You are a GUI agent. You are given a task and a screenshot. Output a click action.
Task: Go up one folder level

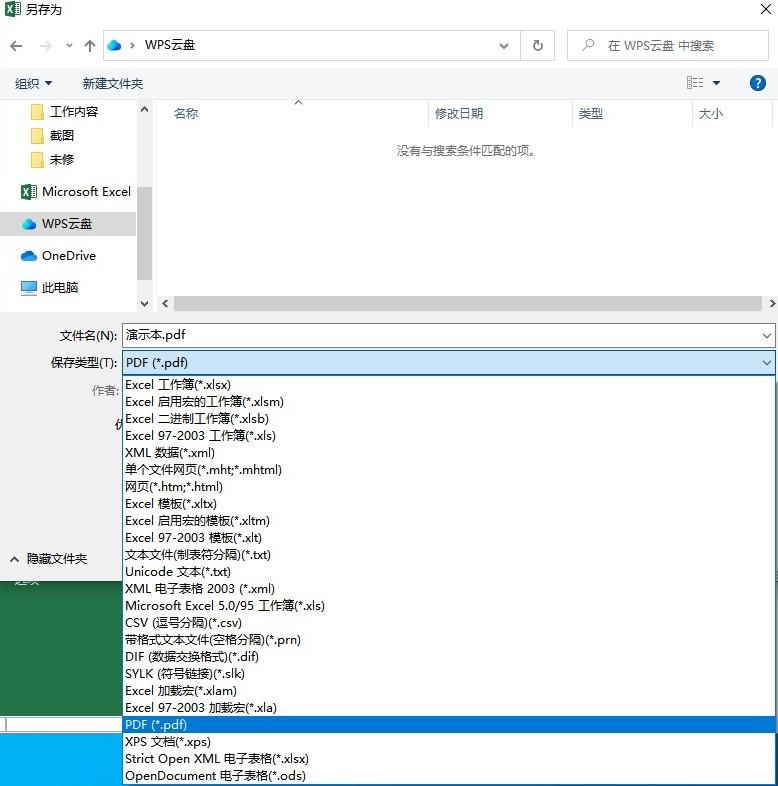[90, 46]
